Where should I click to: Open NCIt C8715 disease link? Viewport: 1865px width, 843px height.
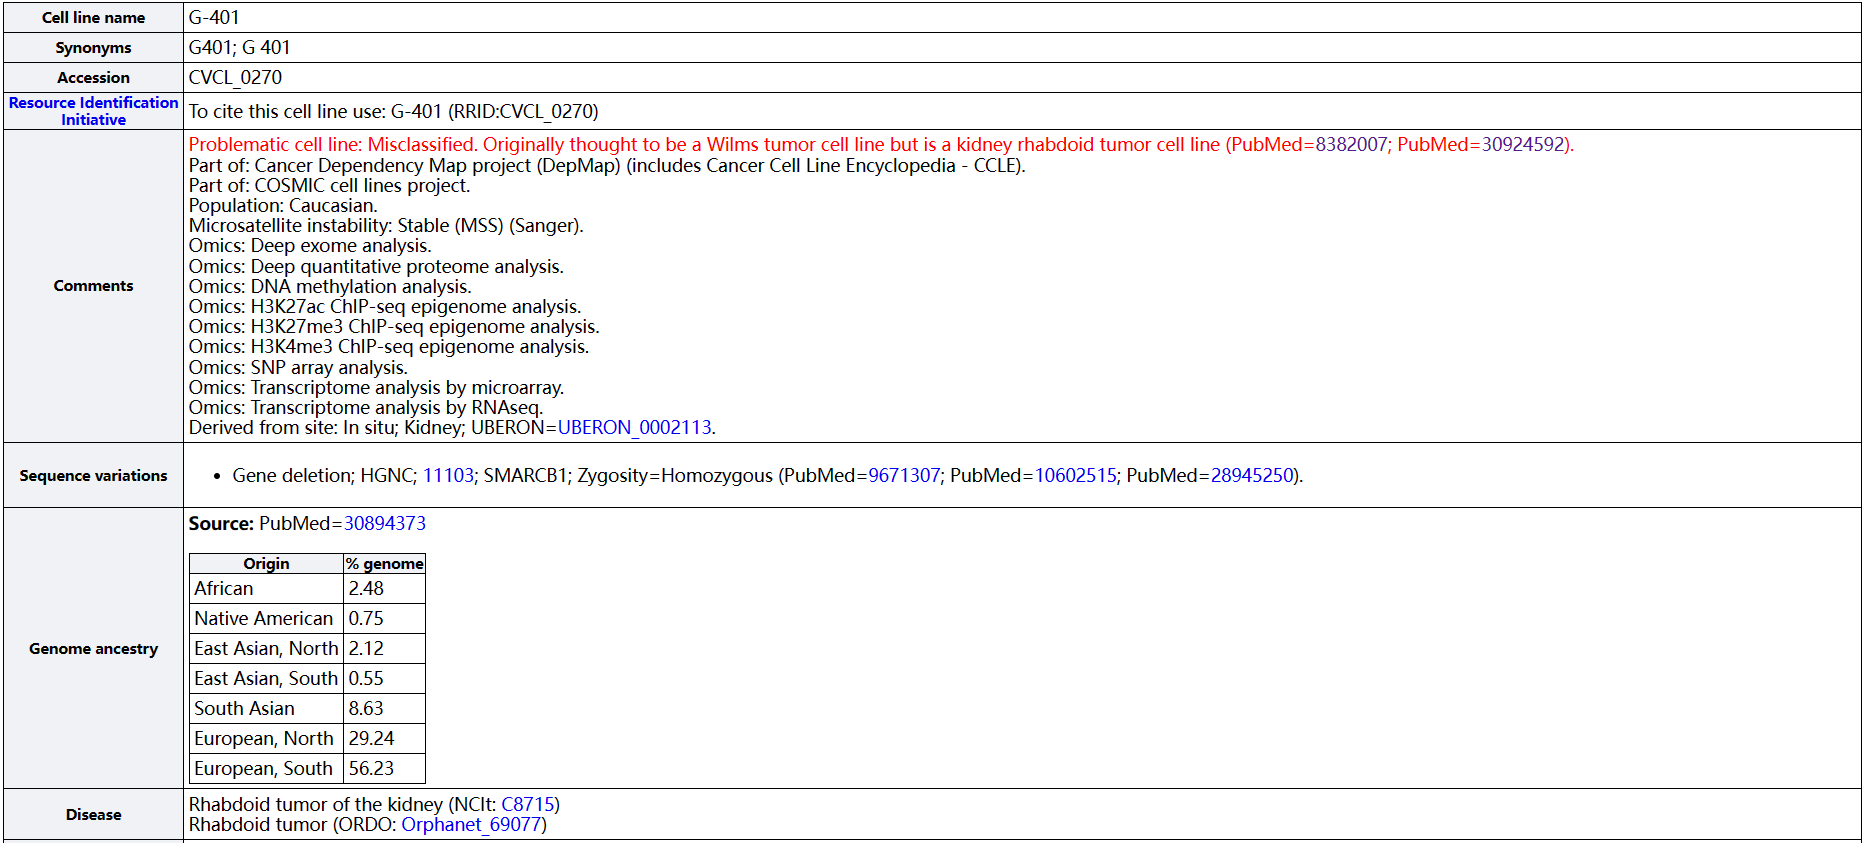pos(527,805)
